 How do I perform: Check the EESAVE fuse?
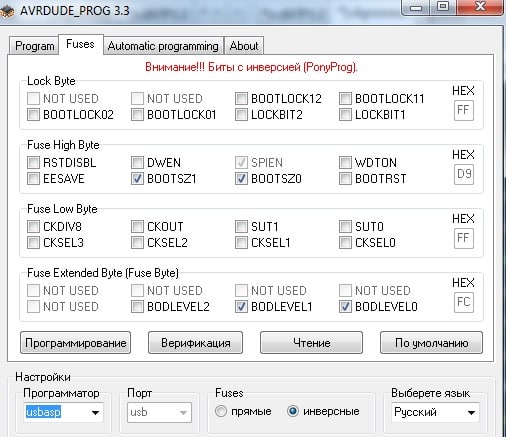tap(33, 179)
